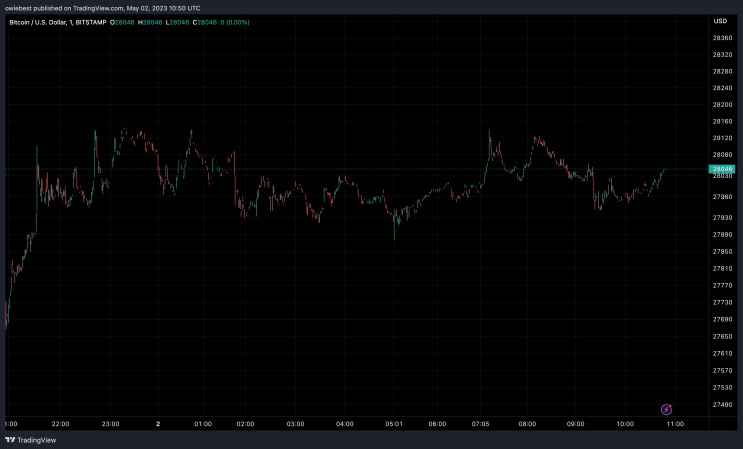Viewport: 743px width, 449px height.
Task: Click the 07:05 time axis label
Action: 480,424
